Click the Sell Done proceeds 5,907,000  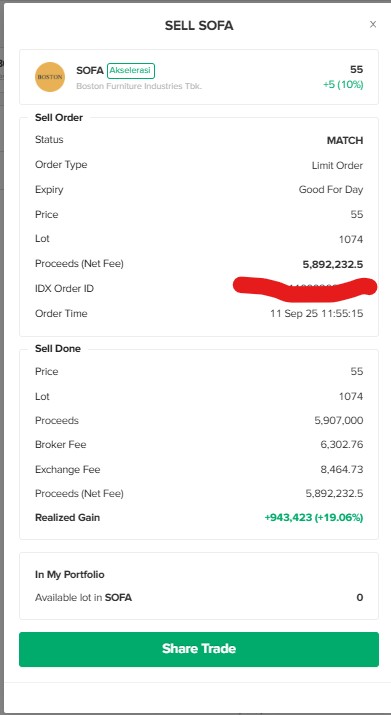coord(339,420)
